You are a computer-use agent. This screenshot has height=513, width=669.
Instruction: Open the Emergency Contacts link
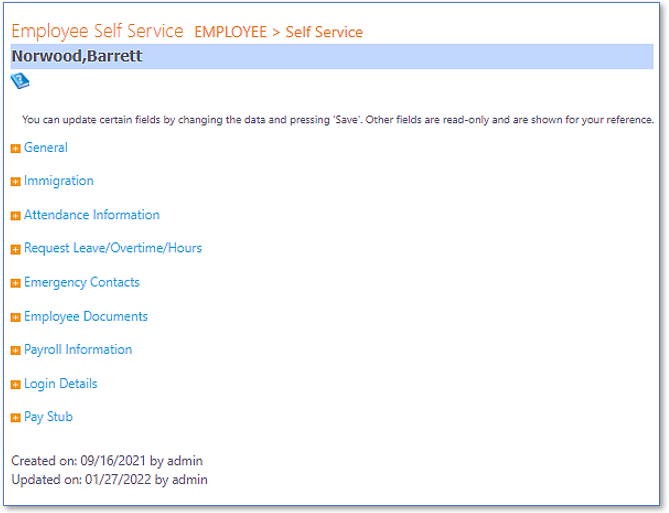coord(82,283)
